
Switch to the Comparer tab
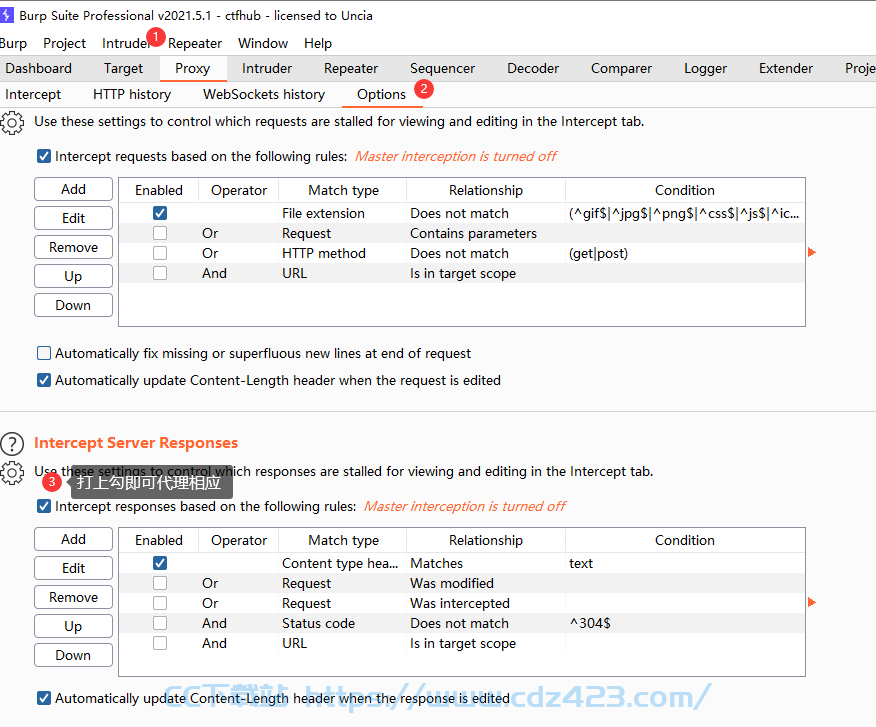pyautogui.click(x=621, y=68)
